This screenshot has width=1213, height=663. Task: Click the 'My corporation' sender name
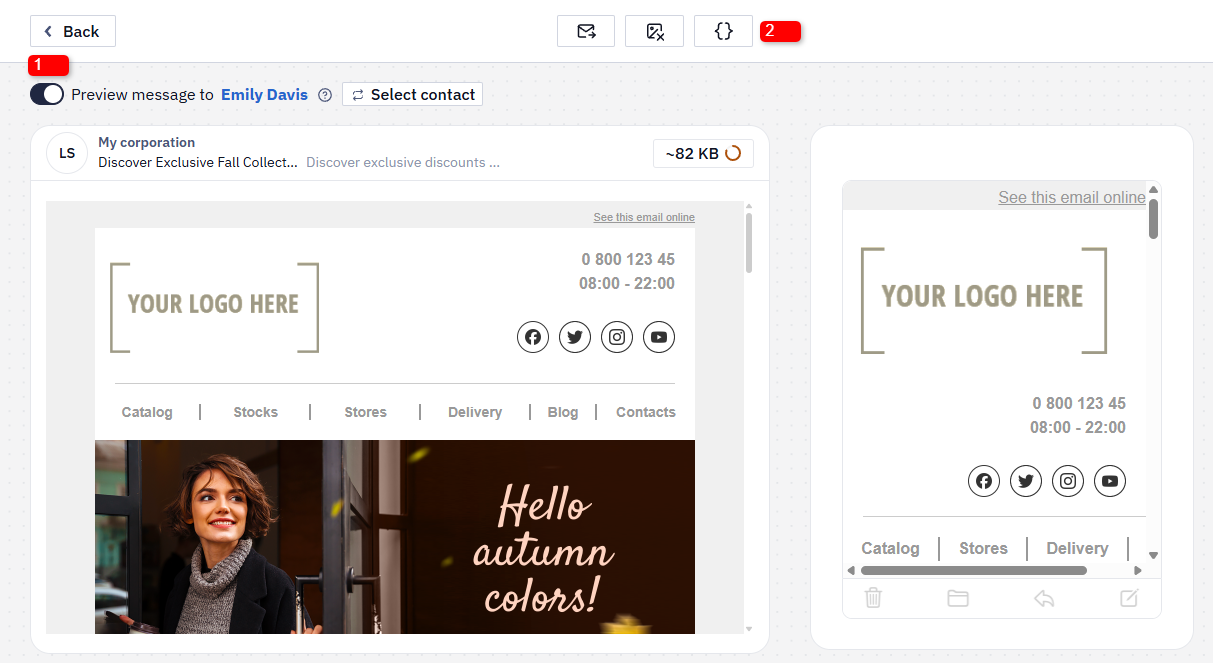point(147,143)
